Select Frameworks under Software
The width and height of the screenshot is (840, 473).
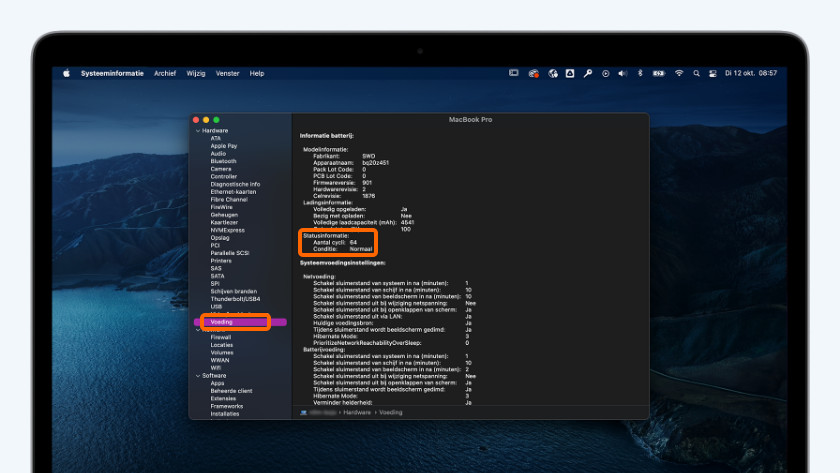227,407
